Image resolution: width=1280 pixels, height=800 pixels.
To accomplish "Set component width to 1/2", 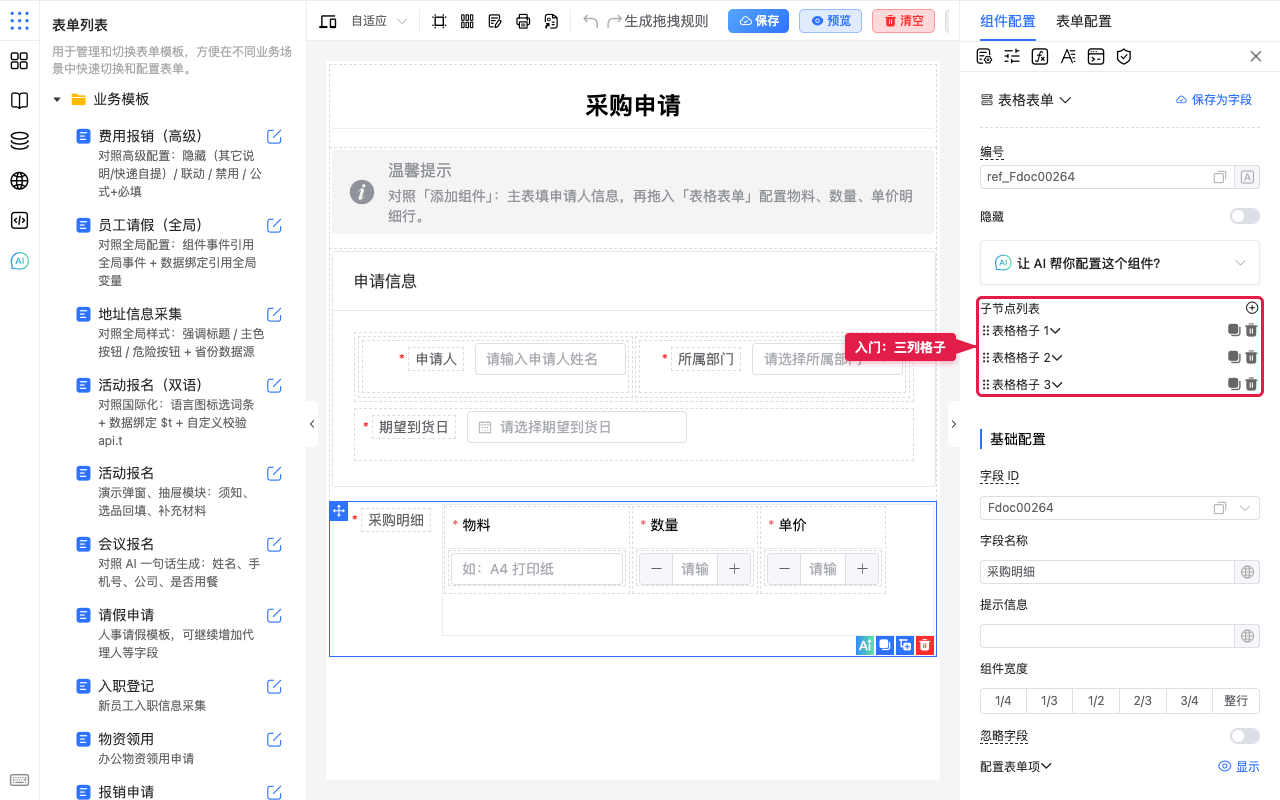I will tap(1096, 701).
